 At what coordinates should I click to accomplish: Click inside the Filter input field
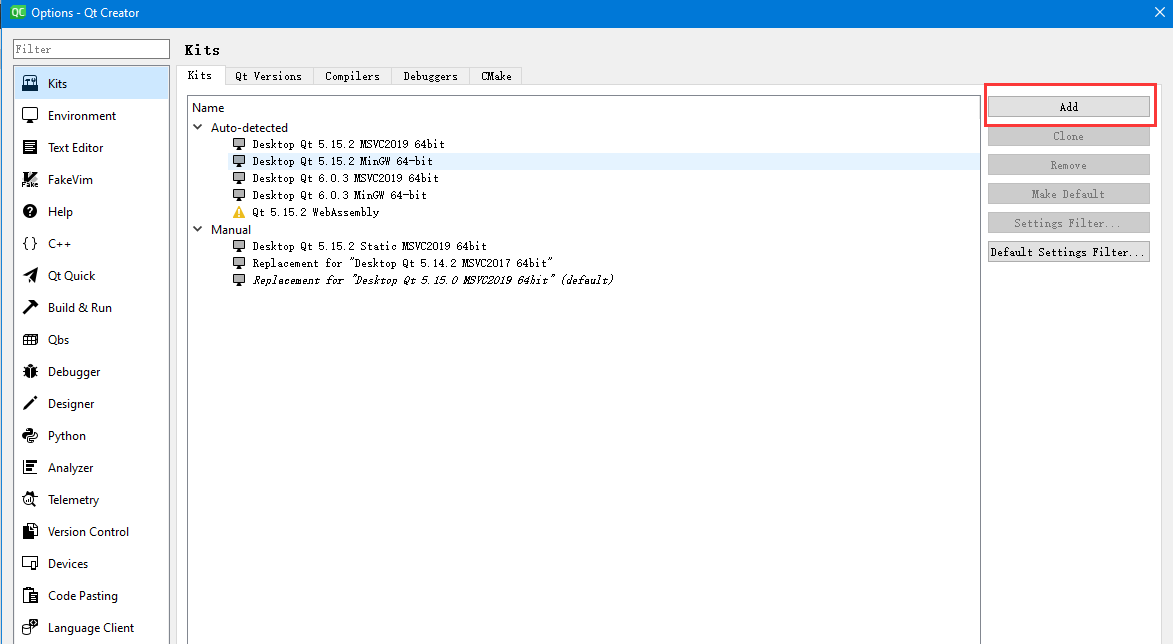[90, 48]
